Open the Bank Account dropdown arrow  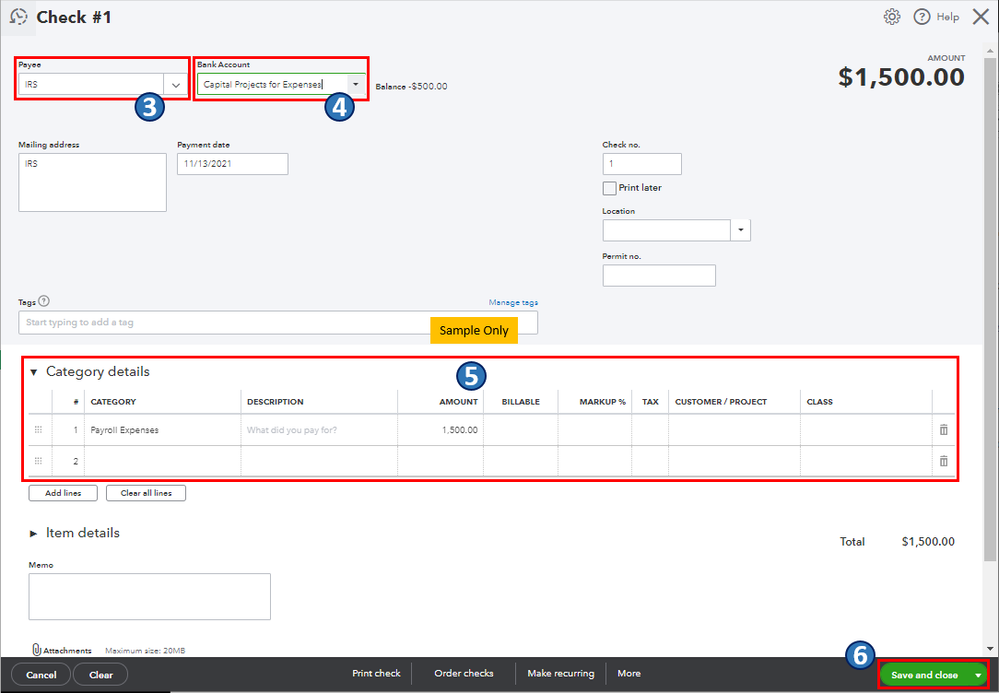[356, 84]
